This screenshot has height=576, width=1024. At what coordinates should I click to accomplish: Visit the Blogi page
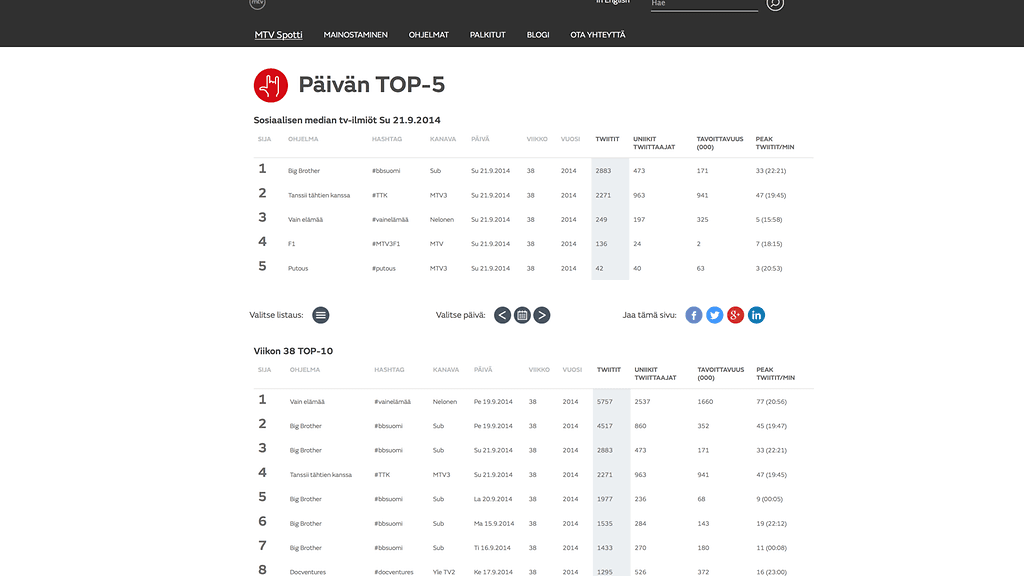point(538,35)
